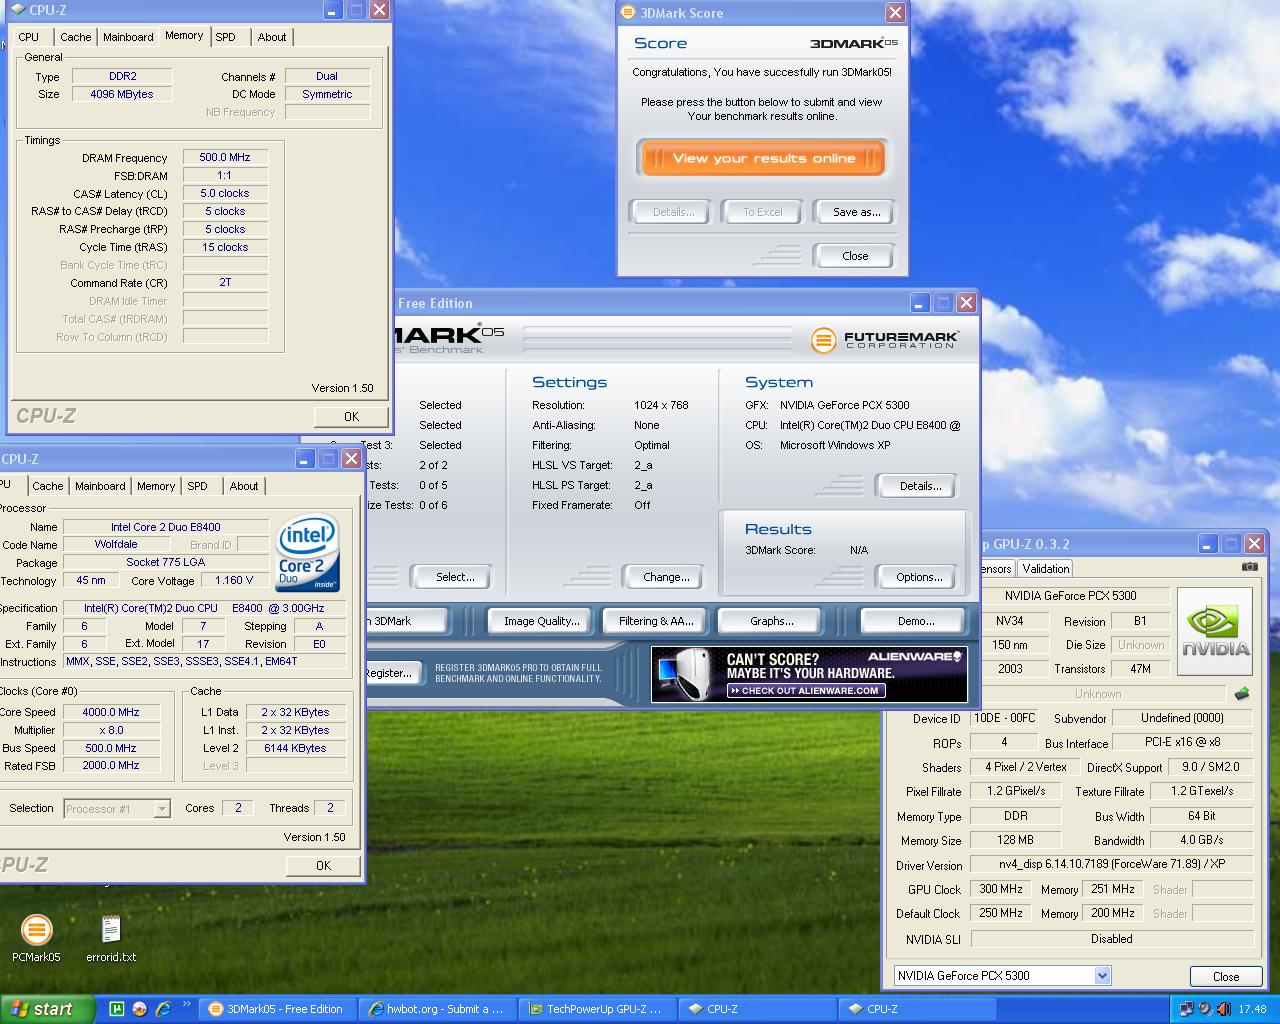The height and width of the screenshot is (1024, 1280).
Task: Open Cache tab in Memory CPU-Z window
Action: 76,37
